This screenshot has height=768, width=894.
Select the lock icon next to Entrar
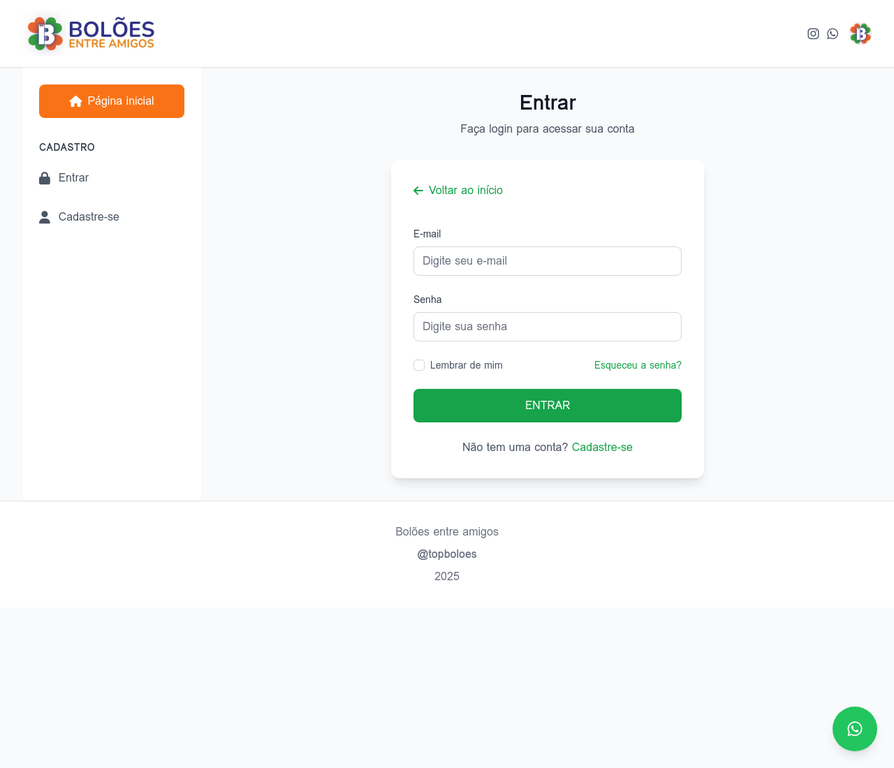coord(44,177)
